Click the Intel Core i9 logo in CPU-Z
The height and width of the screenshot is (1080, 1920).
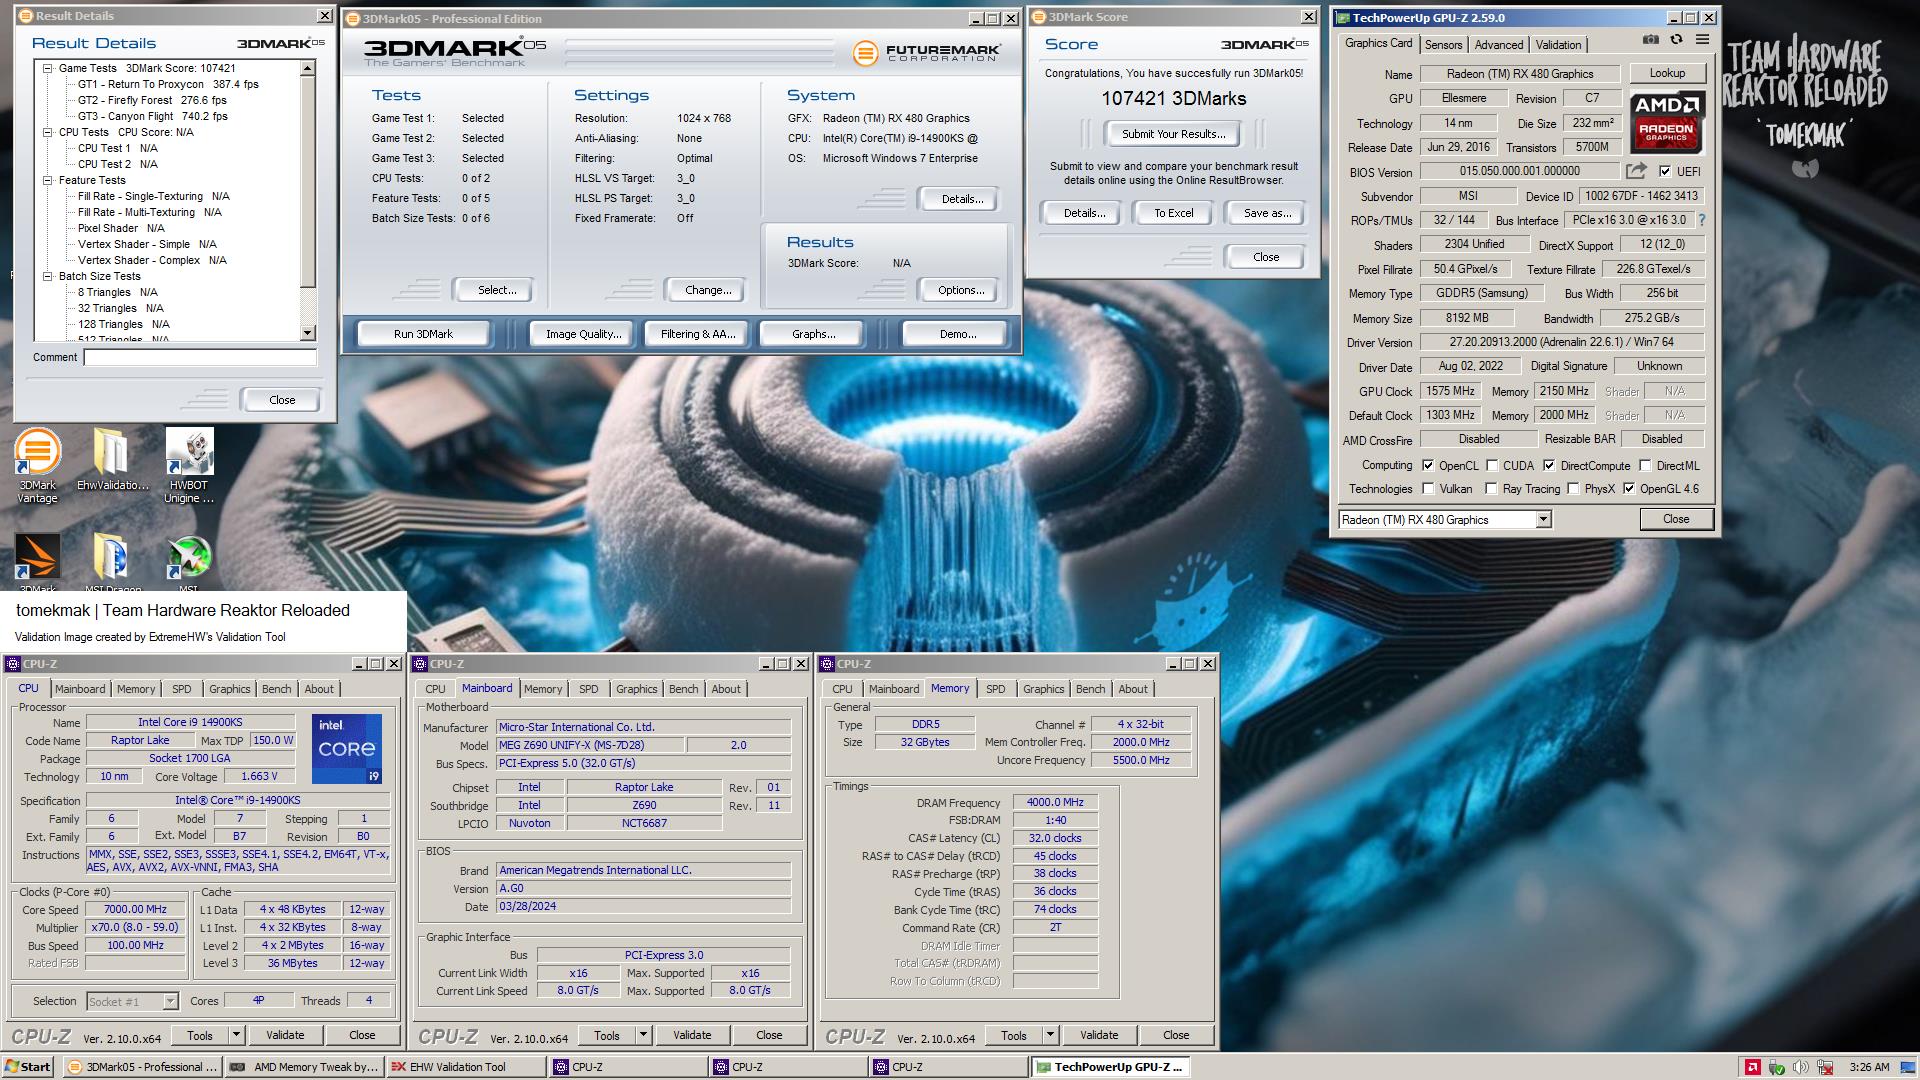pyautogui.click(x=346, y=749)
